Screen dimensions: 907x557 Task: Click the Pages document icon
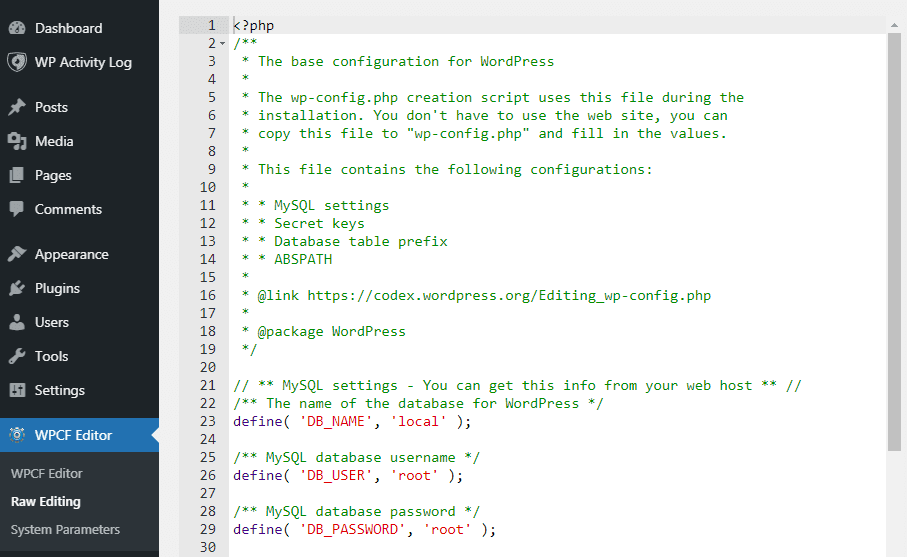17,175
